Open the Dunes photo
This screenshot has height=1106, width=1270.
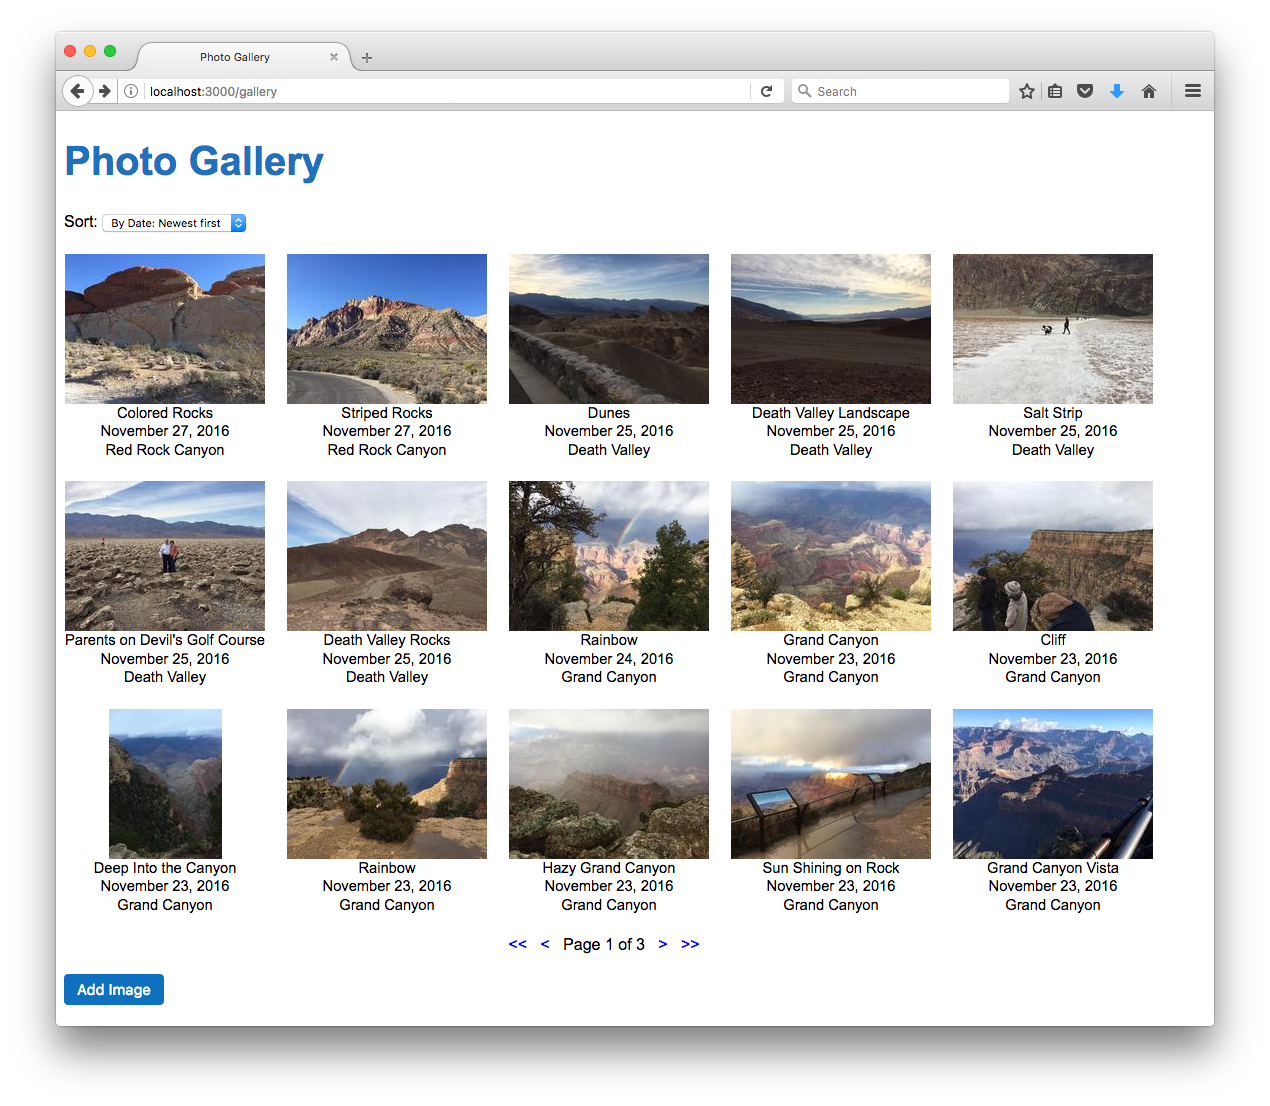click(609, 329)
